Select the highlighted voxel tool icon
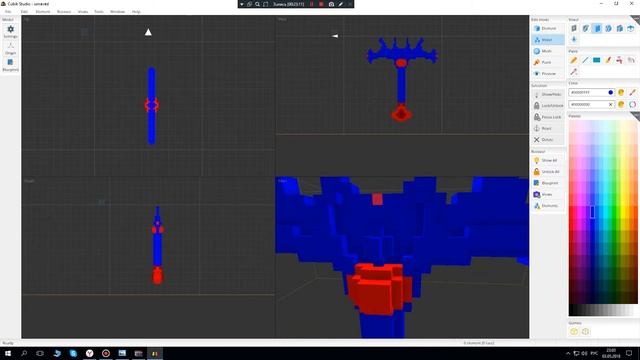 597,28
